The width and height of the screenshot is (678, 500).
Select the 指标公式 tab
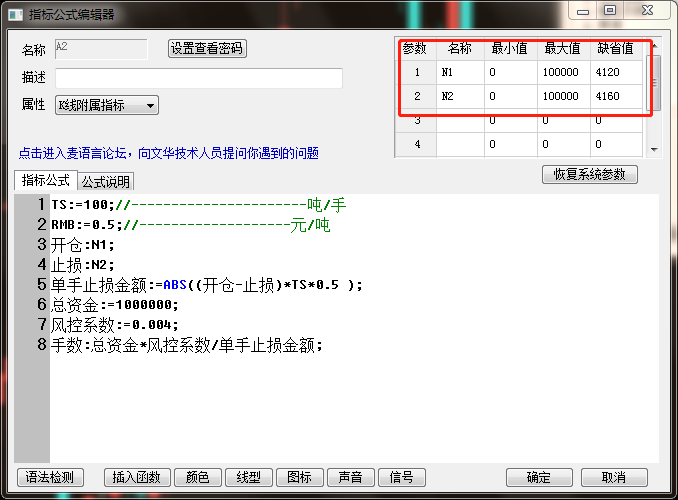[45, 181]
